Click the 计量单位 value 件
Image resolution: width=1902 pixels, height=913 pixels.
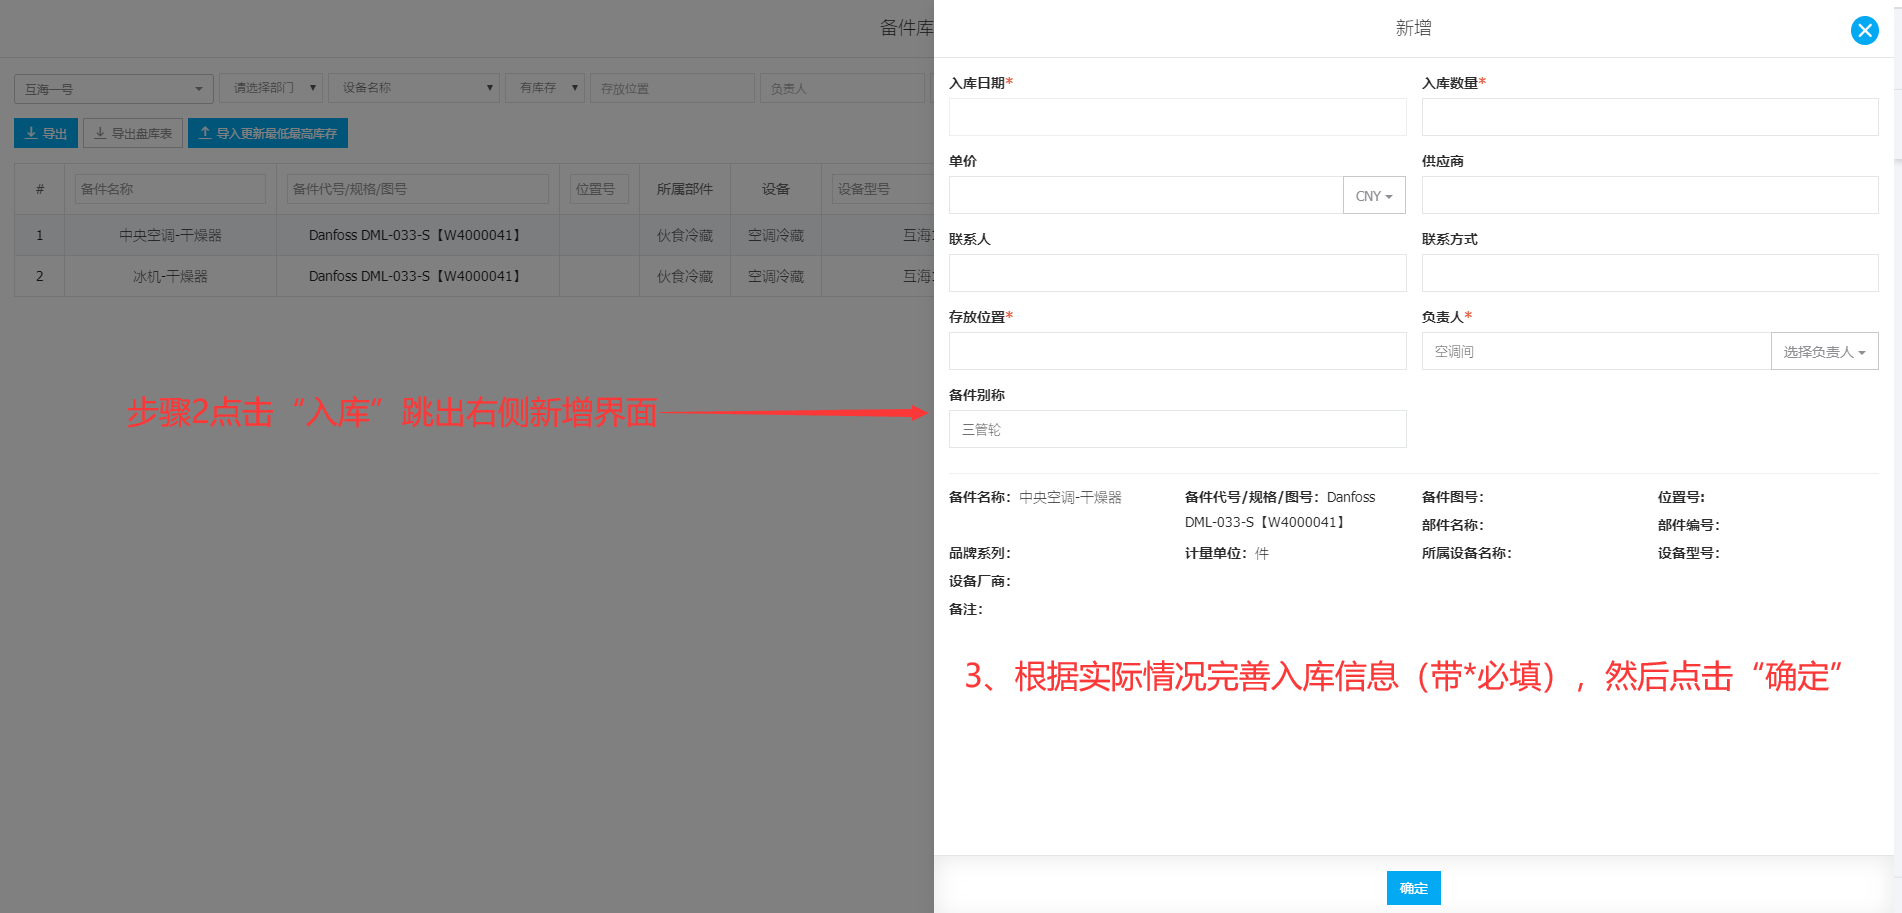point(1262,553)
